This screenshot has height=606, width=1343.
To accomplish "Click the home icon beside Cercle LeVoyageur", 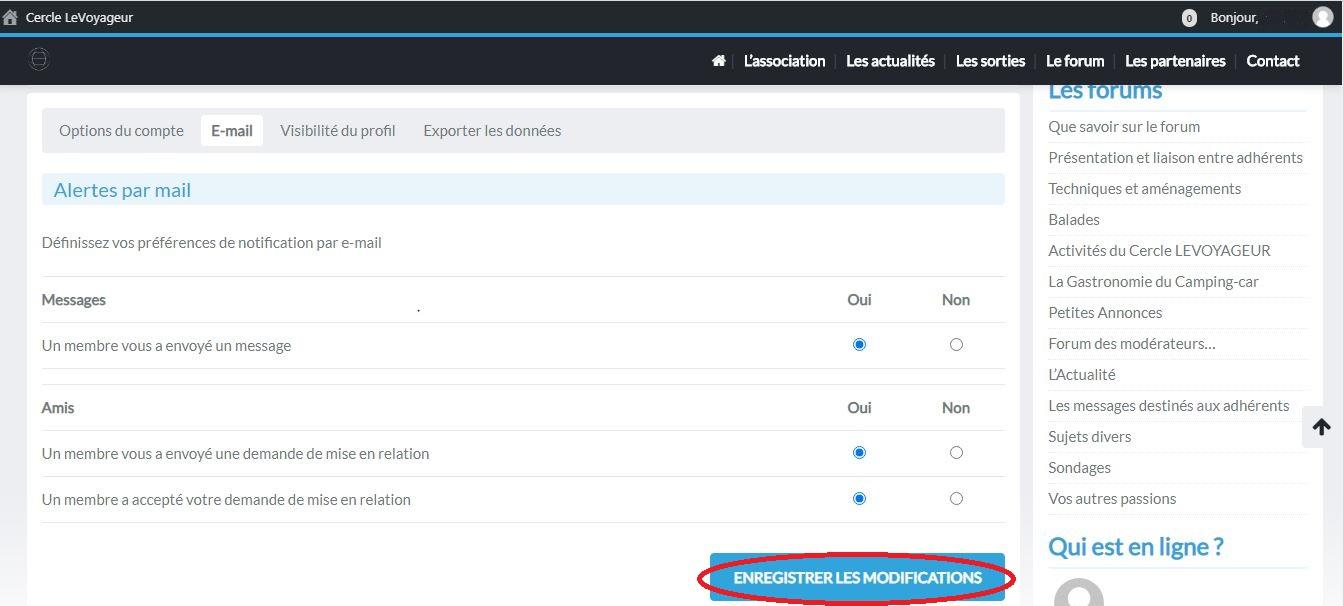I will tap(10, 17).
